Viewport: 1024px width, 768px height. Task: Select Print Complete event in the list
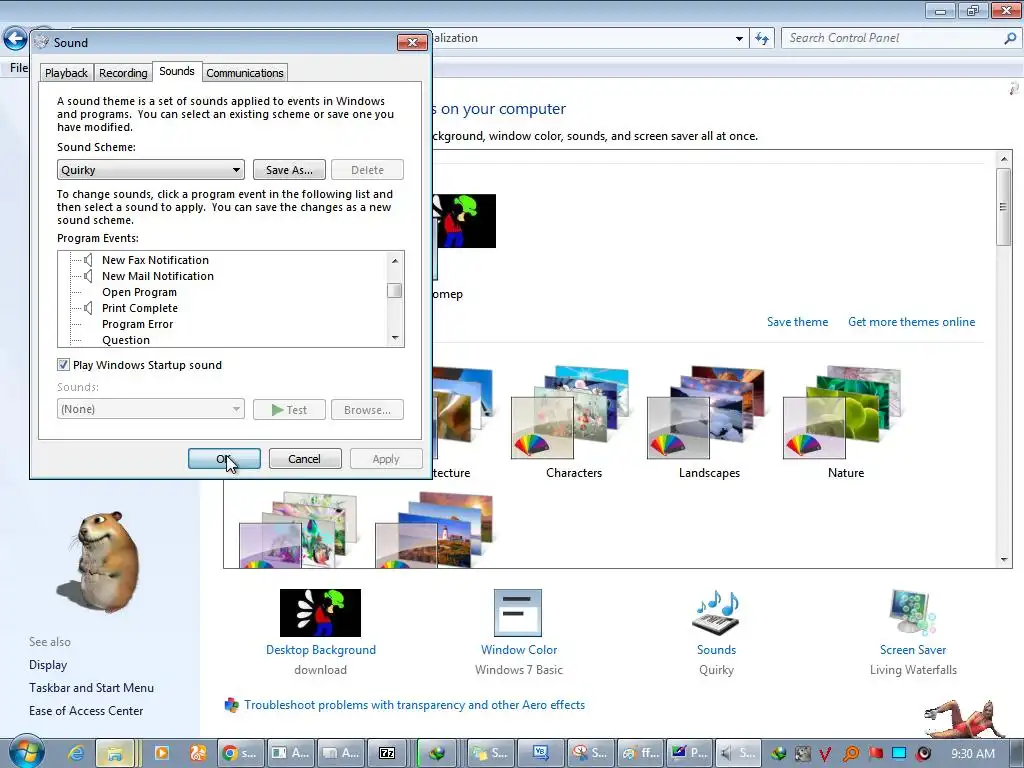140,308
